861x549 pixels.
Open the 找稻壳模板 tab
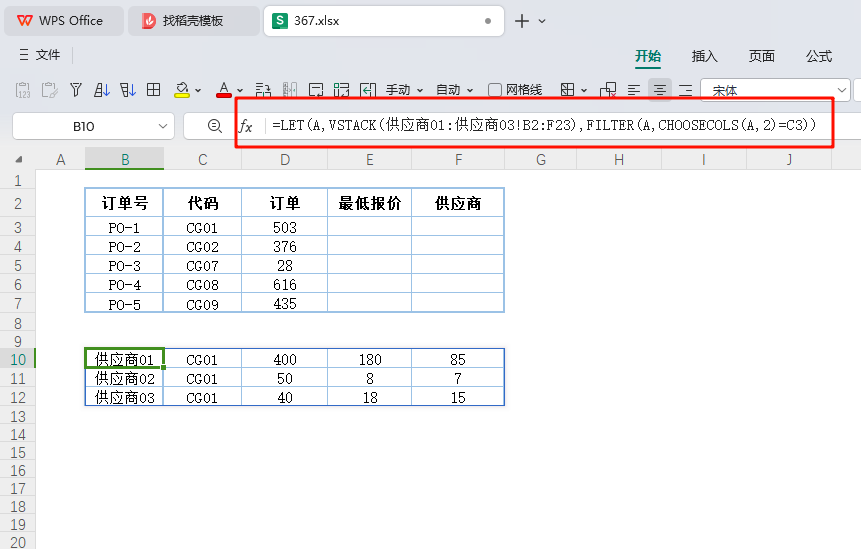(x=193, y=21)
